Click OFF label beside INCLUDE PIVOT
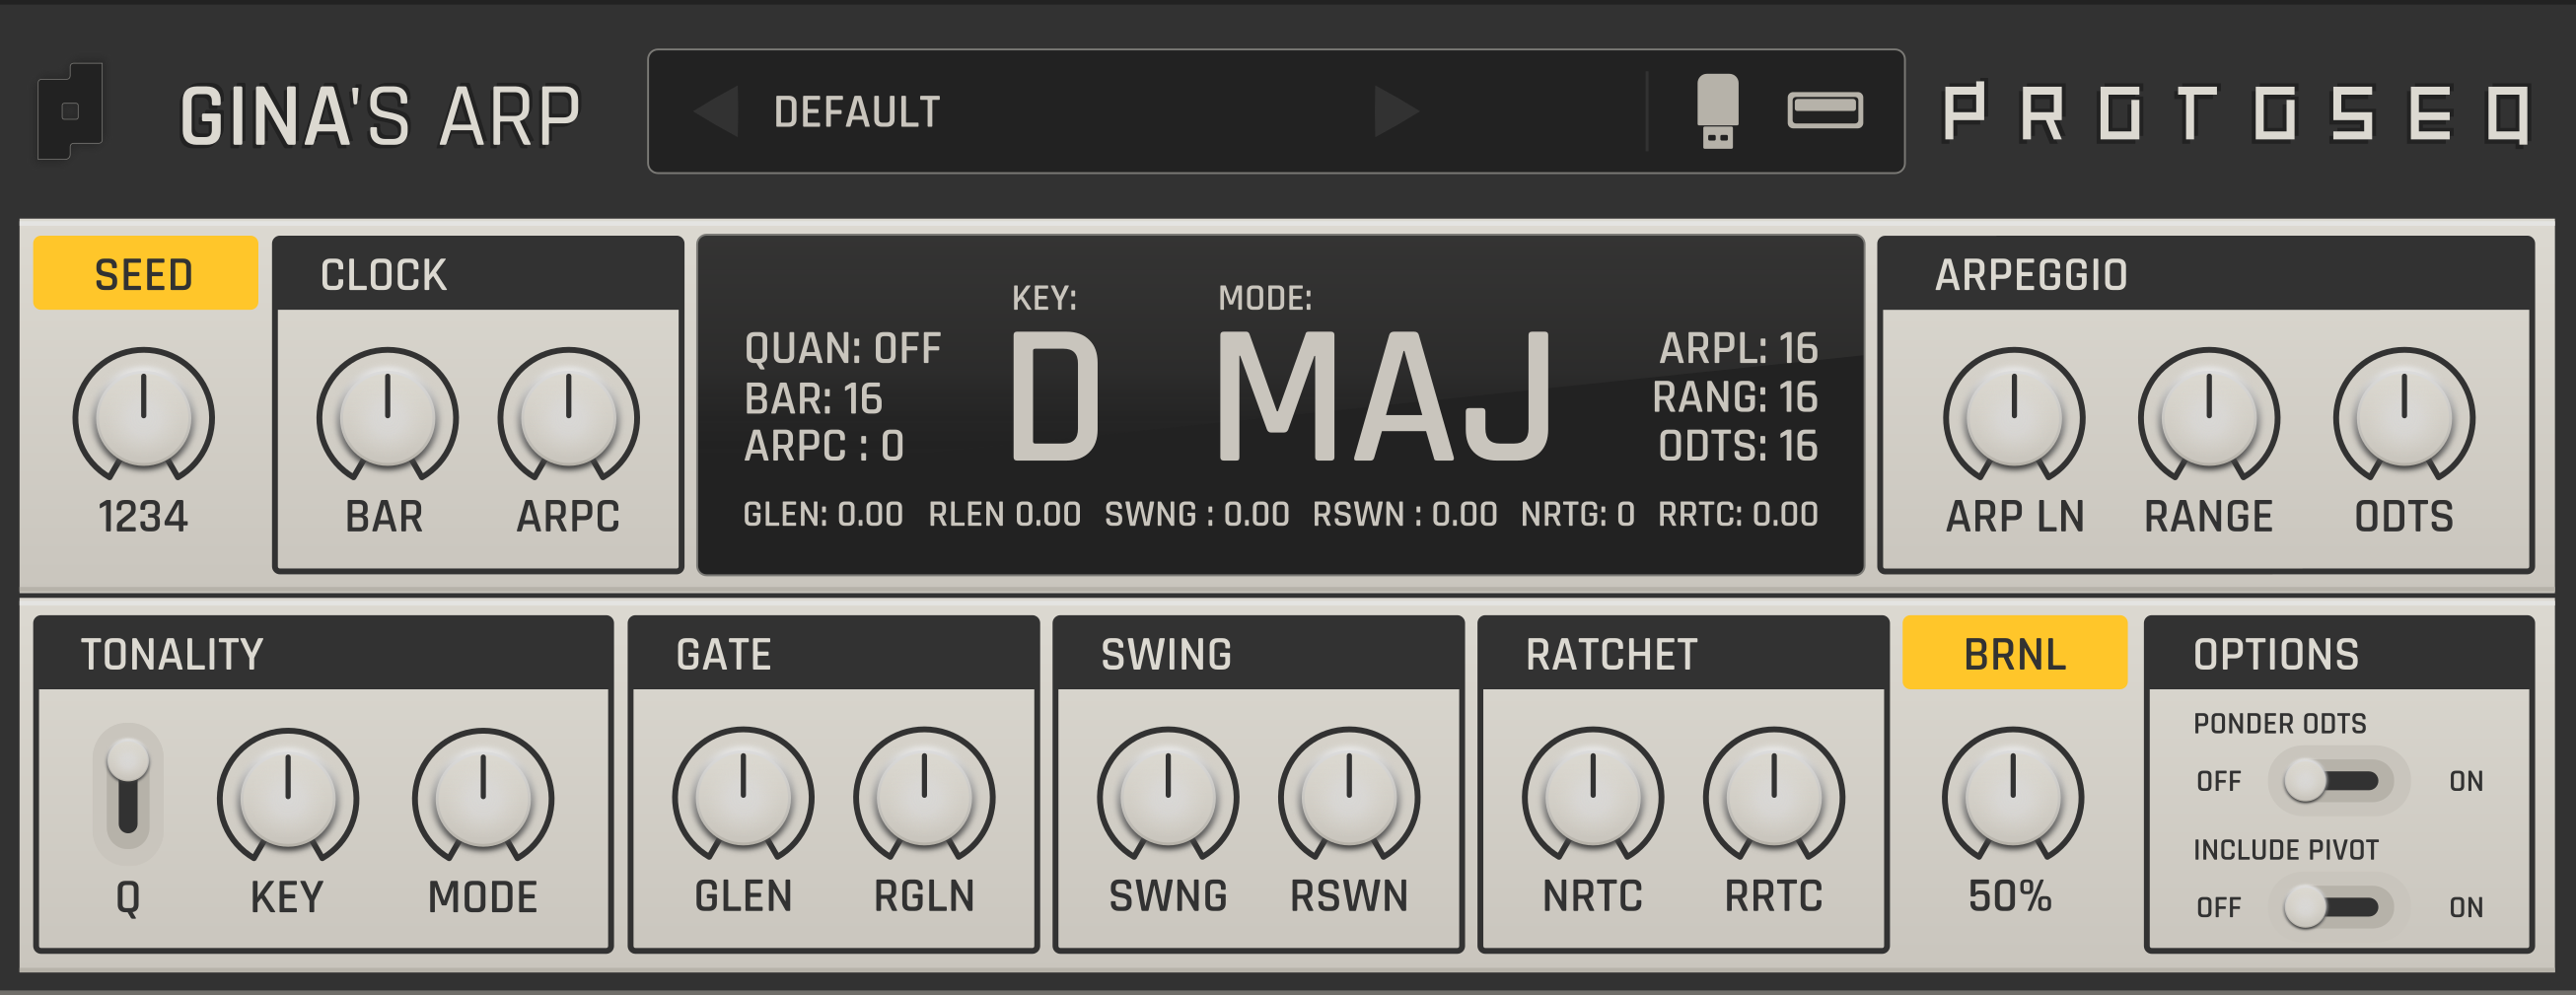The image size is (2576, 995). click(x=2218, y=907)
